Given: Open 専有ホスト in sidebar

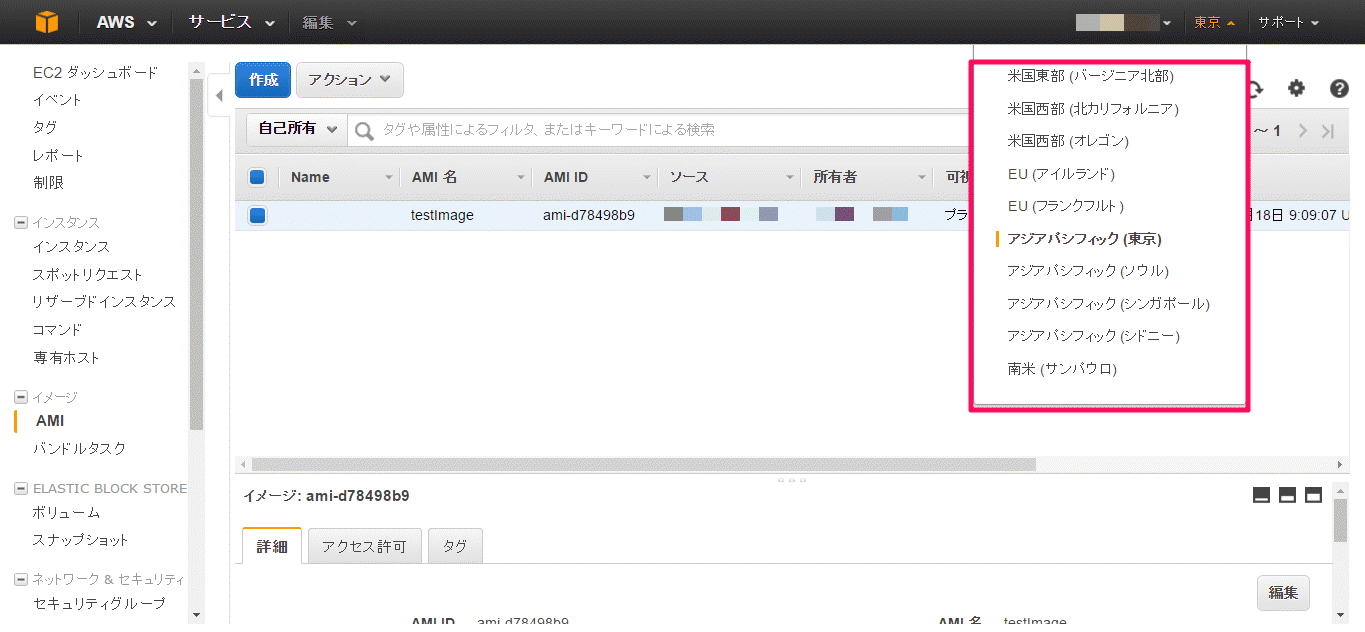Looking at the screenshot, I should click(66, 357).
